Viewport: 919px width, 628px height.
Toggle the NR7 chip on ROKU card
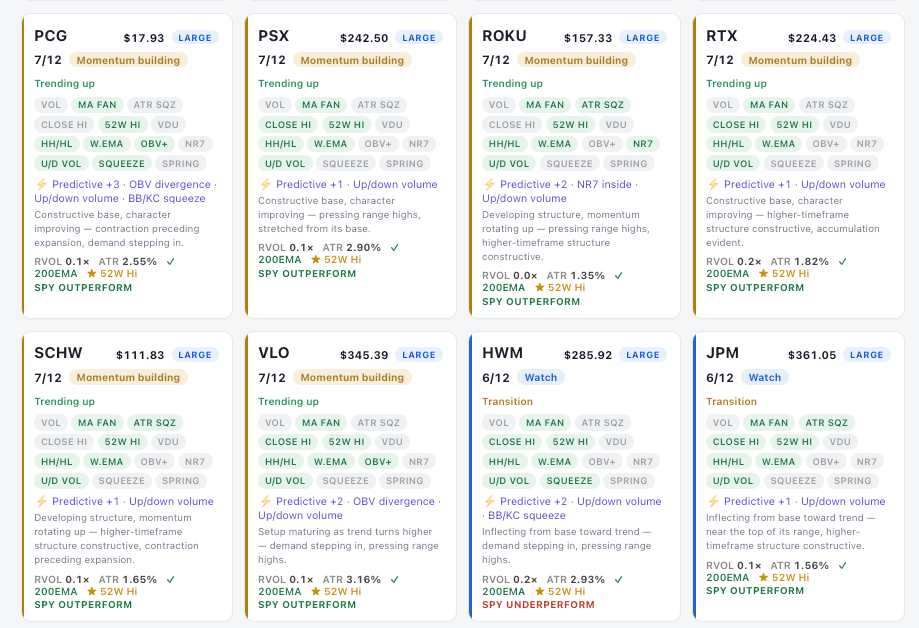click(x=643, y=144)
